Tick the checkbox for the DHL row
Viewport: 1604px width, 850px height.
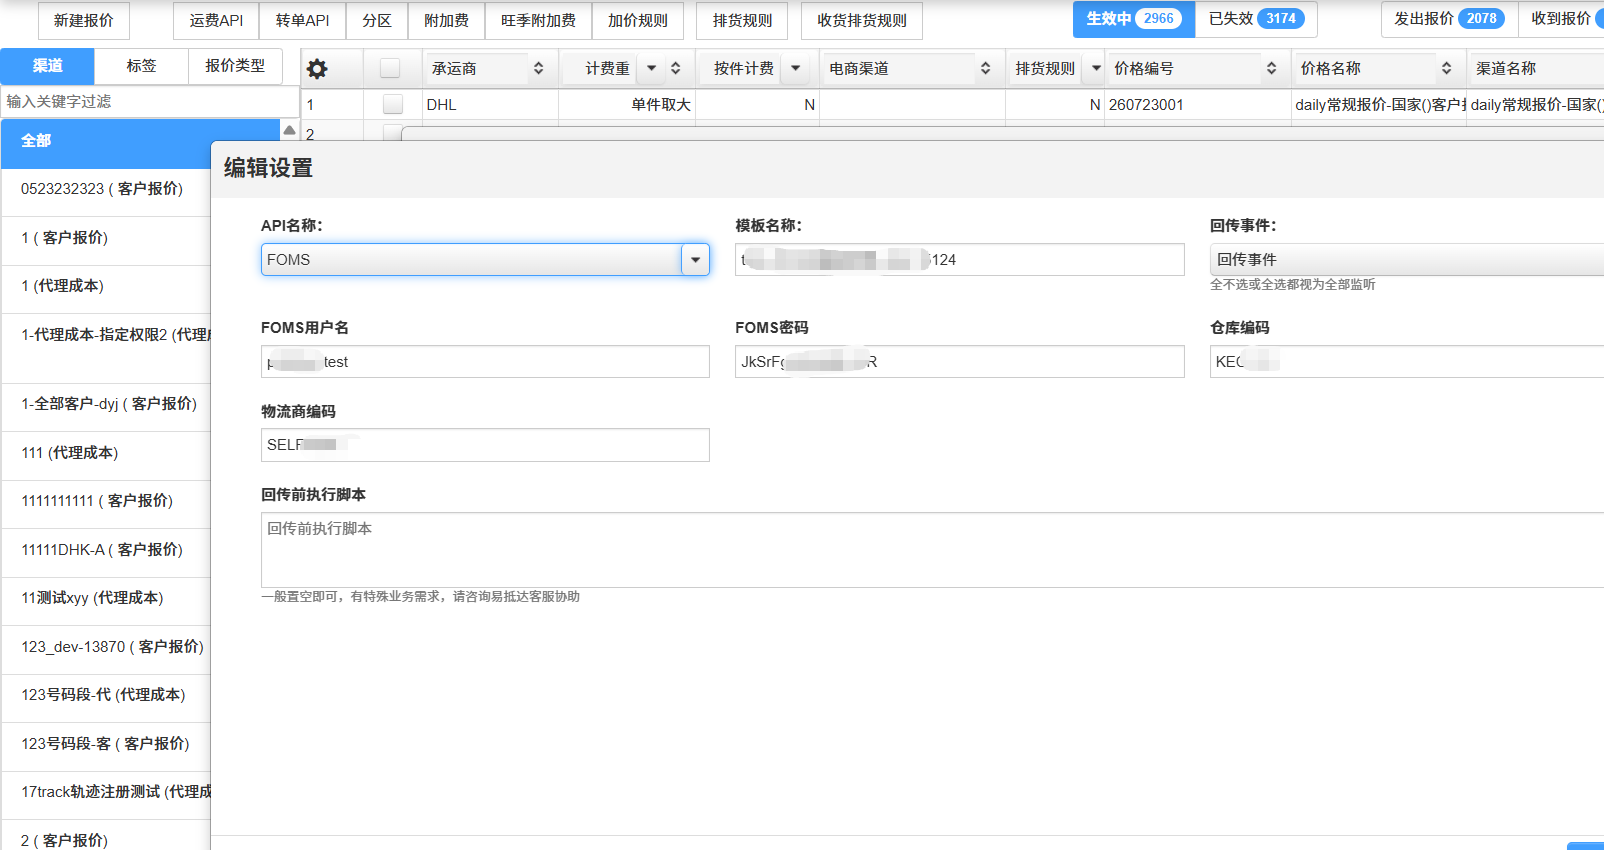tap(393, 104)
